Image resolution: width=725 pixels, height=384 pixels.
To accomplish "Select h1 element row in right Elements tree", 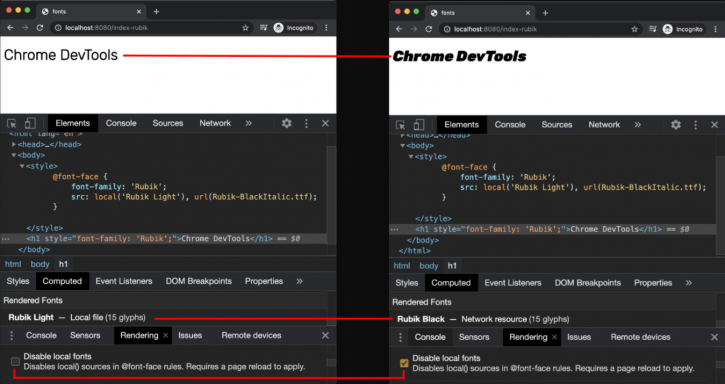I will pyautogui.click(x=553, y=229).
